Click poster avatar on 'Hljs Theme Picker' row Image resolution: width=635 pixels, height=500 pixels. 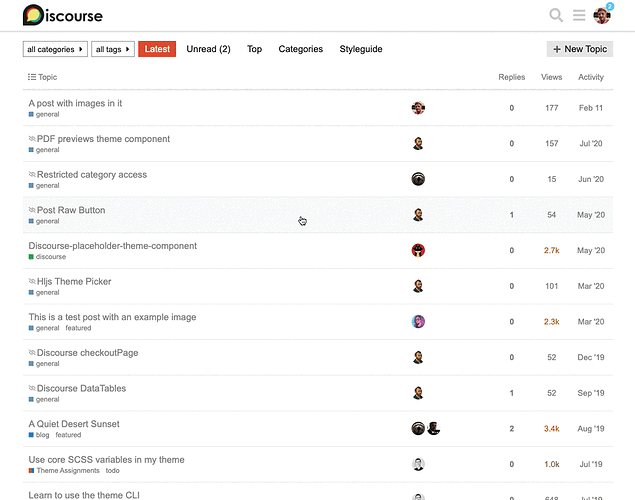418,286
